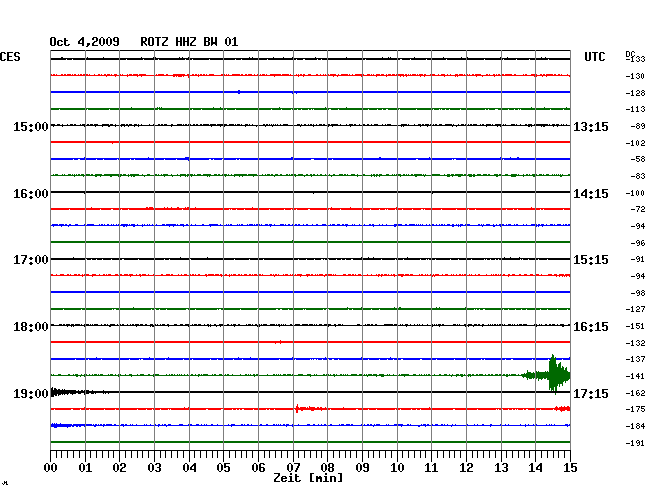Select the DC offset value -100
Viewport: 650px width, 494px height.
click(x=635, y=193)
